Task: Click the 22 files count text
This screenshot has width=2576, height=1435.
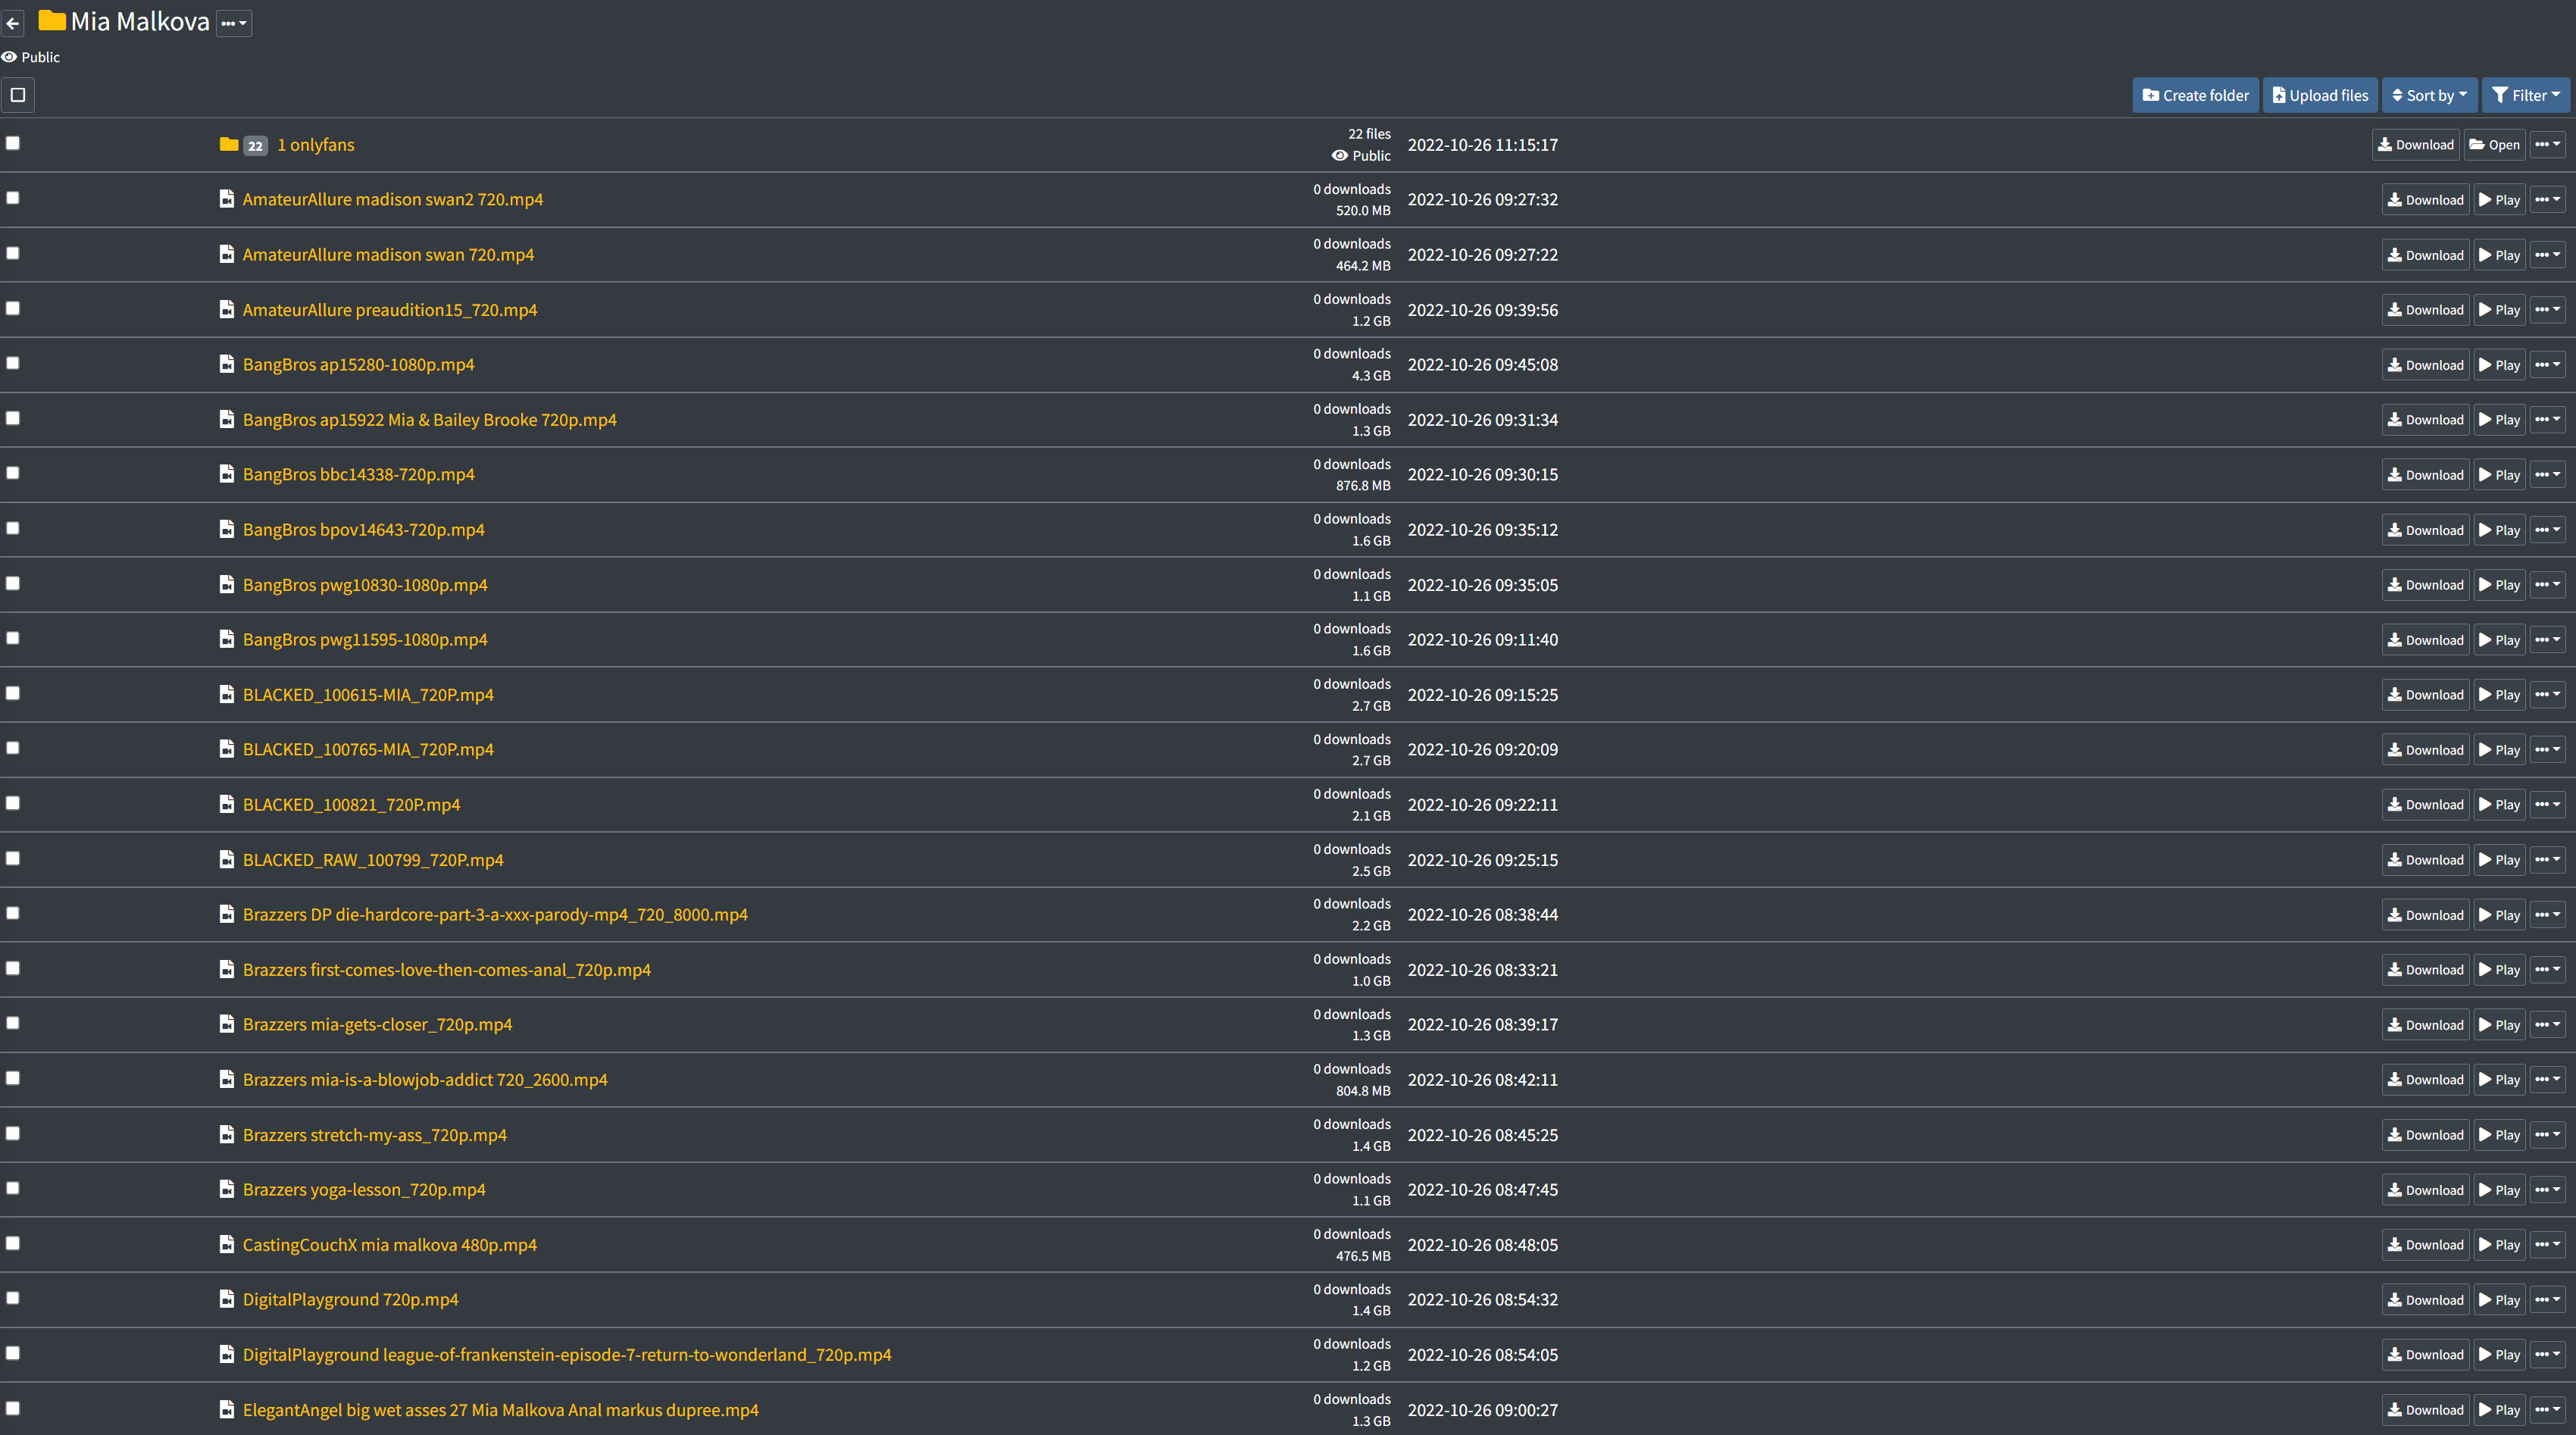Action: click(1369, 134)
